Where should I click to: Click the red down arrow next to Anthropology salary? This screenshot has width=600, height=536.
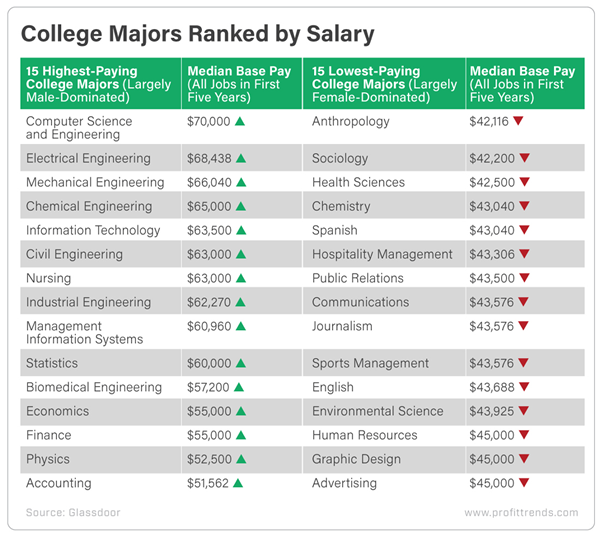coord(518,121)
